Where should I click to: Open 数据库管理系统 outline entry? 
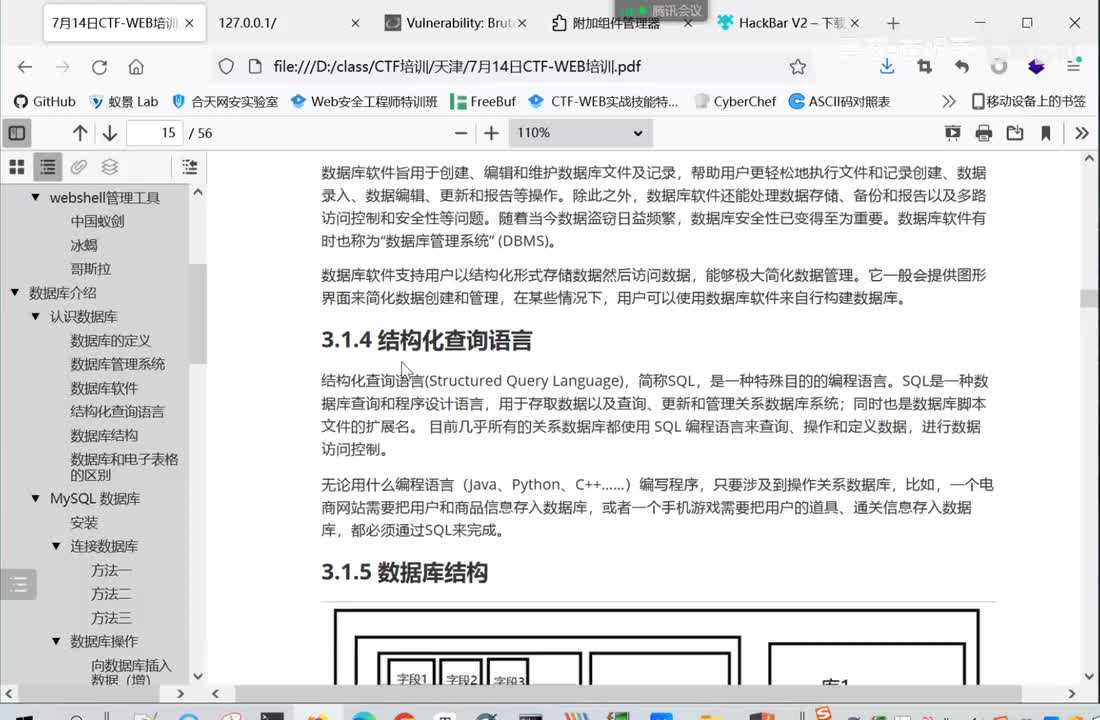117,364
